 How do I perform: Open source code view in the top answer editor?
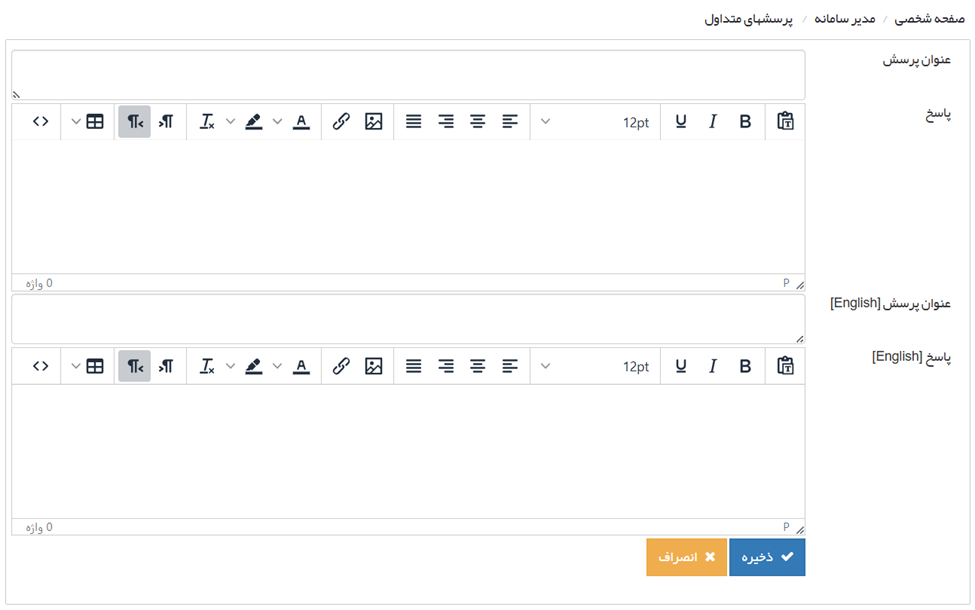pos(40,122)
